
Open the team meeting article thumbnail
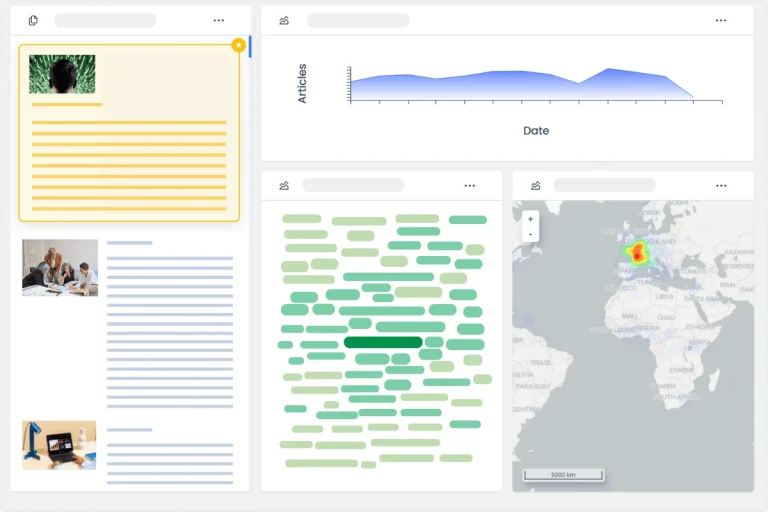point(60,267)
